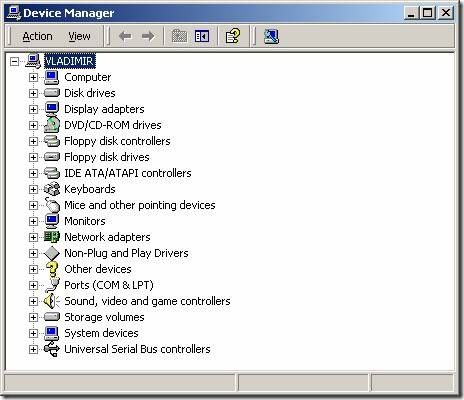Image resolution: width=464 pixels, height=400 pixels.
Task: Click the Ports plug icon
Action: tap(52, 285)
